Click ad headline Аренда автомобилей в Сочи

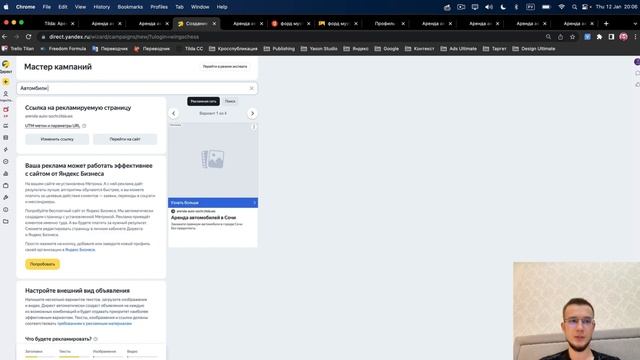203,218
